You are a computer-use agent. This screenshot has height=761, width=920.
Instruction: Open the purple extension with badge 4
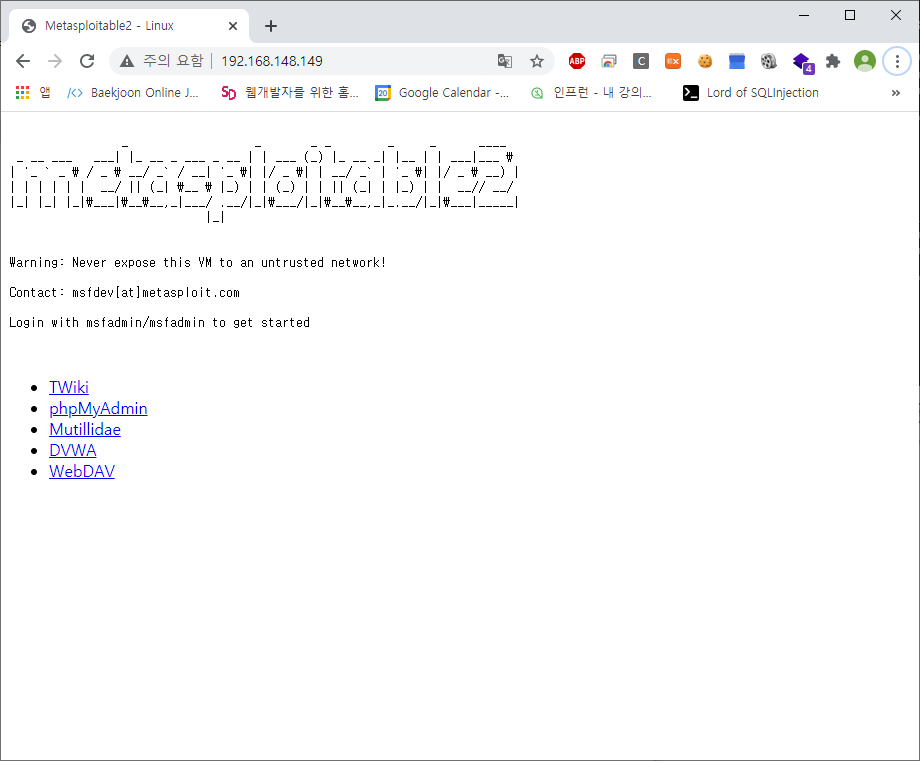tap(802, 62)
